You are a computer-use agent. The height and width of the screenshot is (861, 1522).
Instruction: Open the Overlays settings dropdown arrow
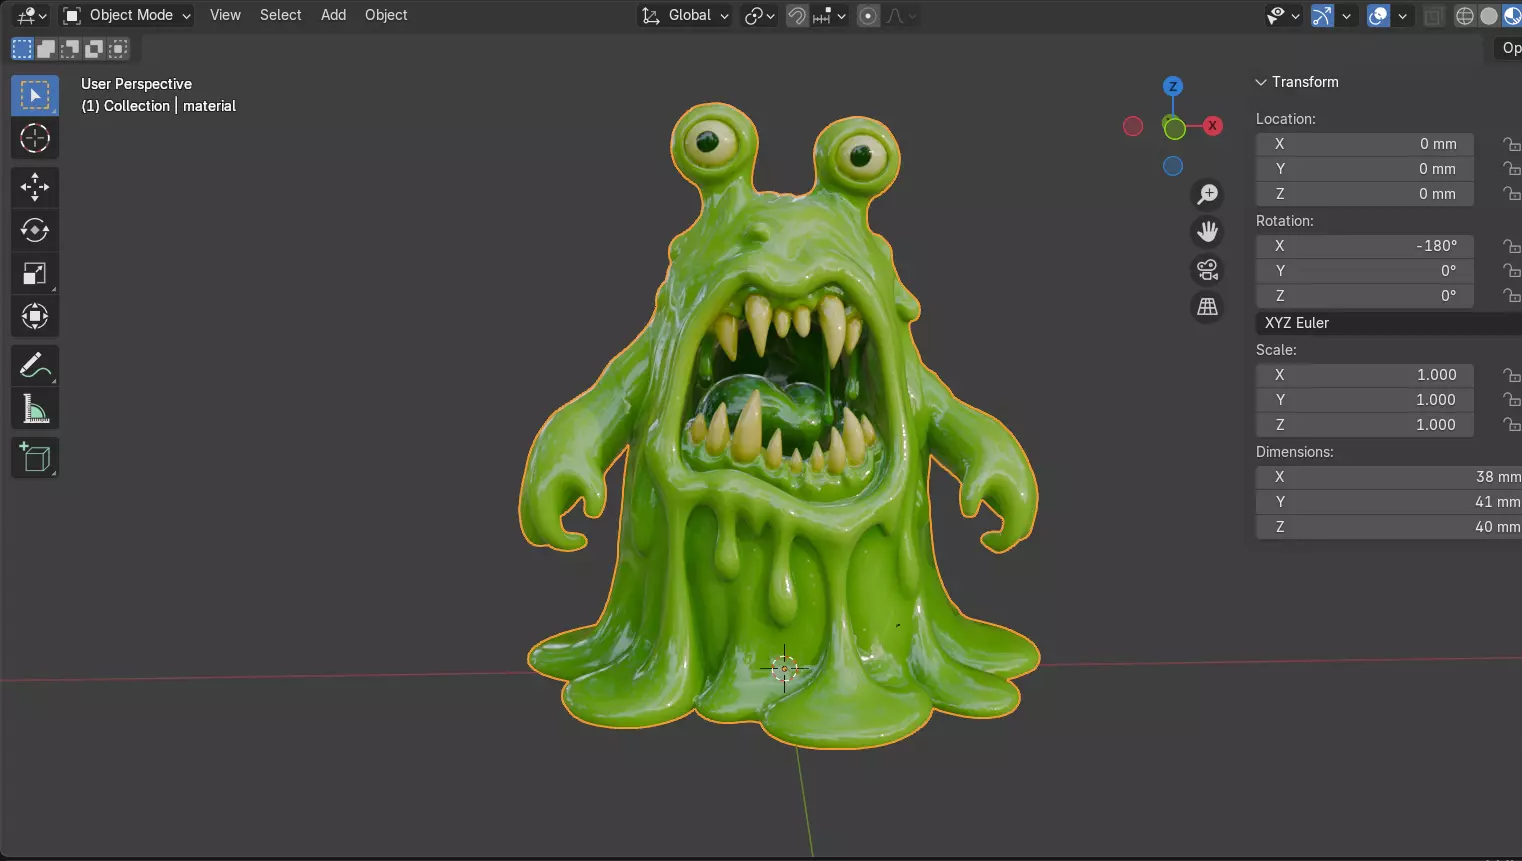tap(1402, 16)
